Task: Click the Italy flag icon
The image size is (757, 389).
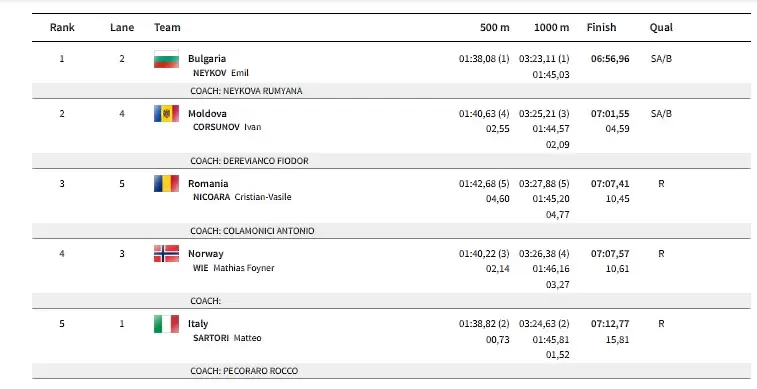Action: click(167, 324)
